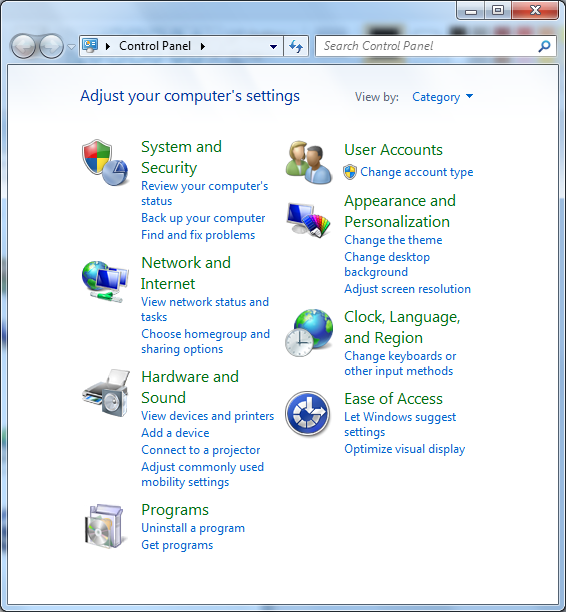The height and width of the screenshot is (612, 566).
Task: Click the Network and Internet globe icon
Action: [105, 281]
